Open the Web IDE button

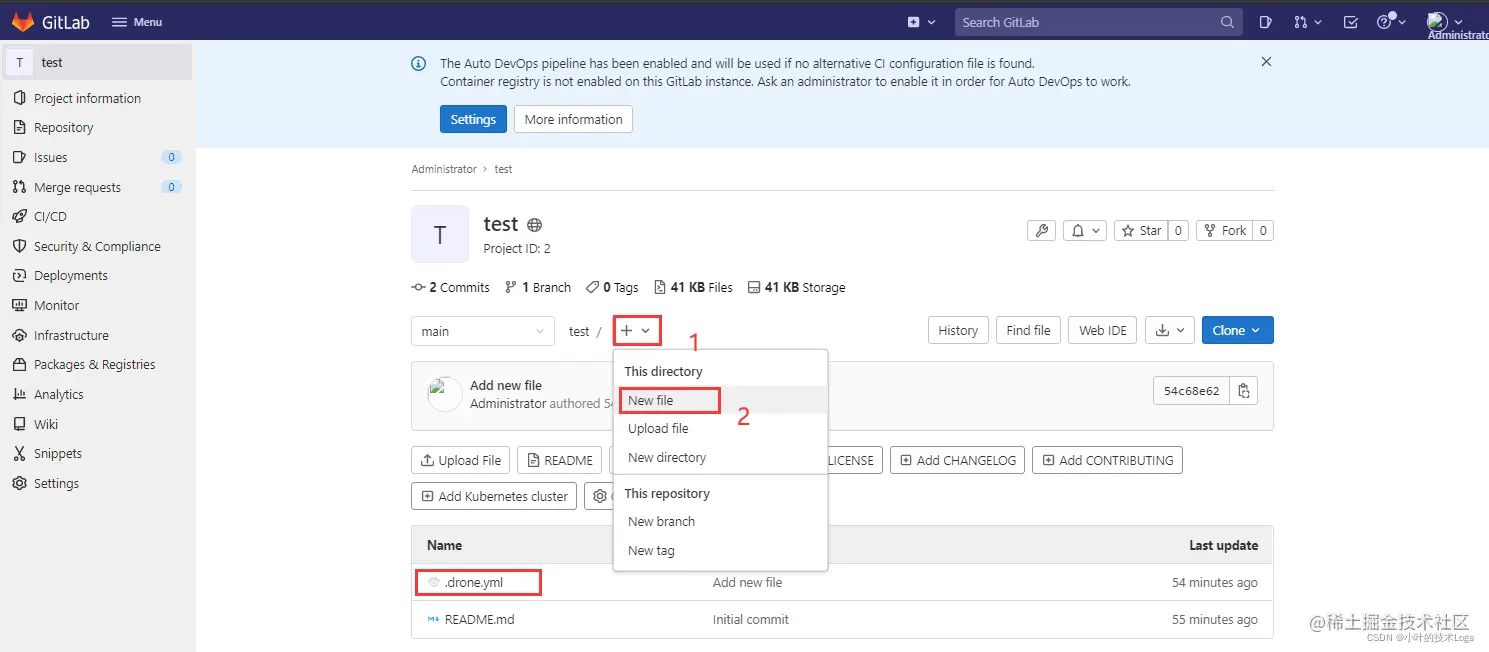point(1102,330)
